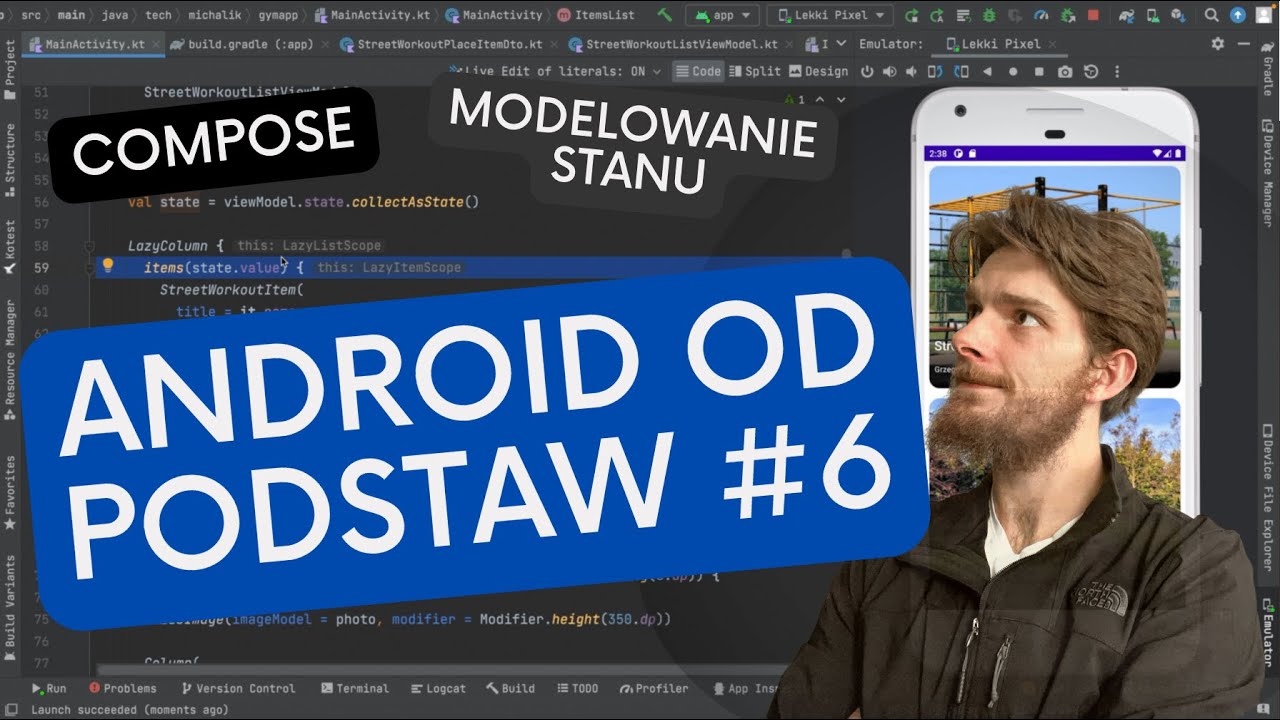Rotate the emulator right
This screenshot has height=720, width=1280.
tap(961, 72)
